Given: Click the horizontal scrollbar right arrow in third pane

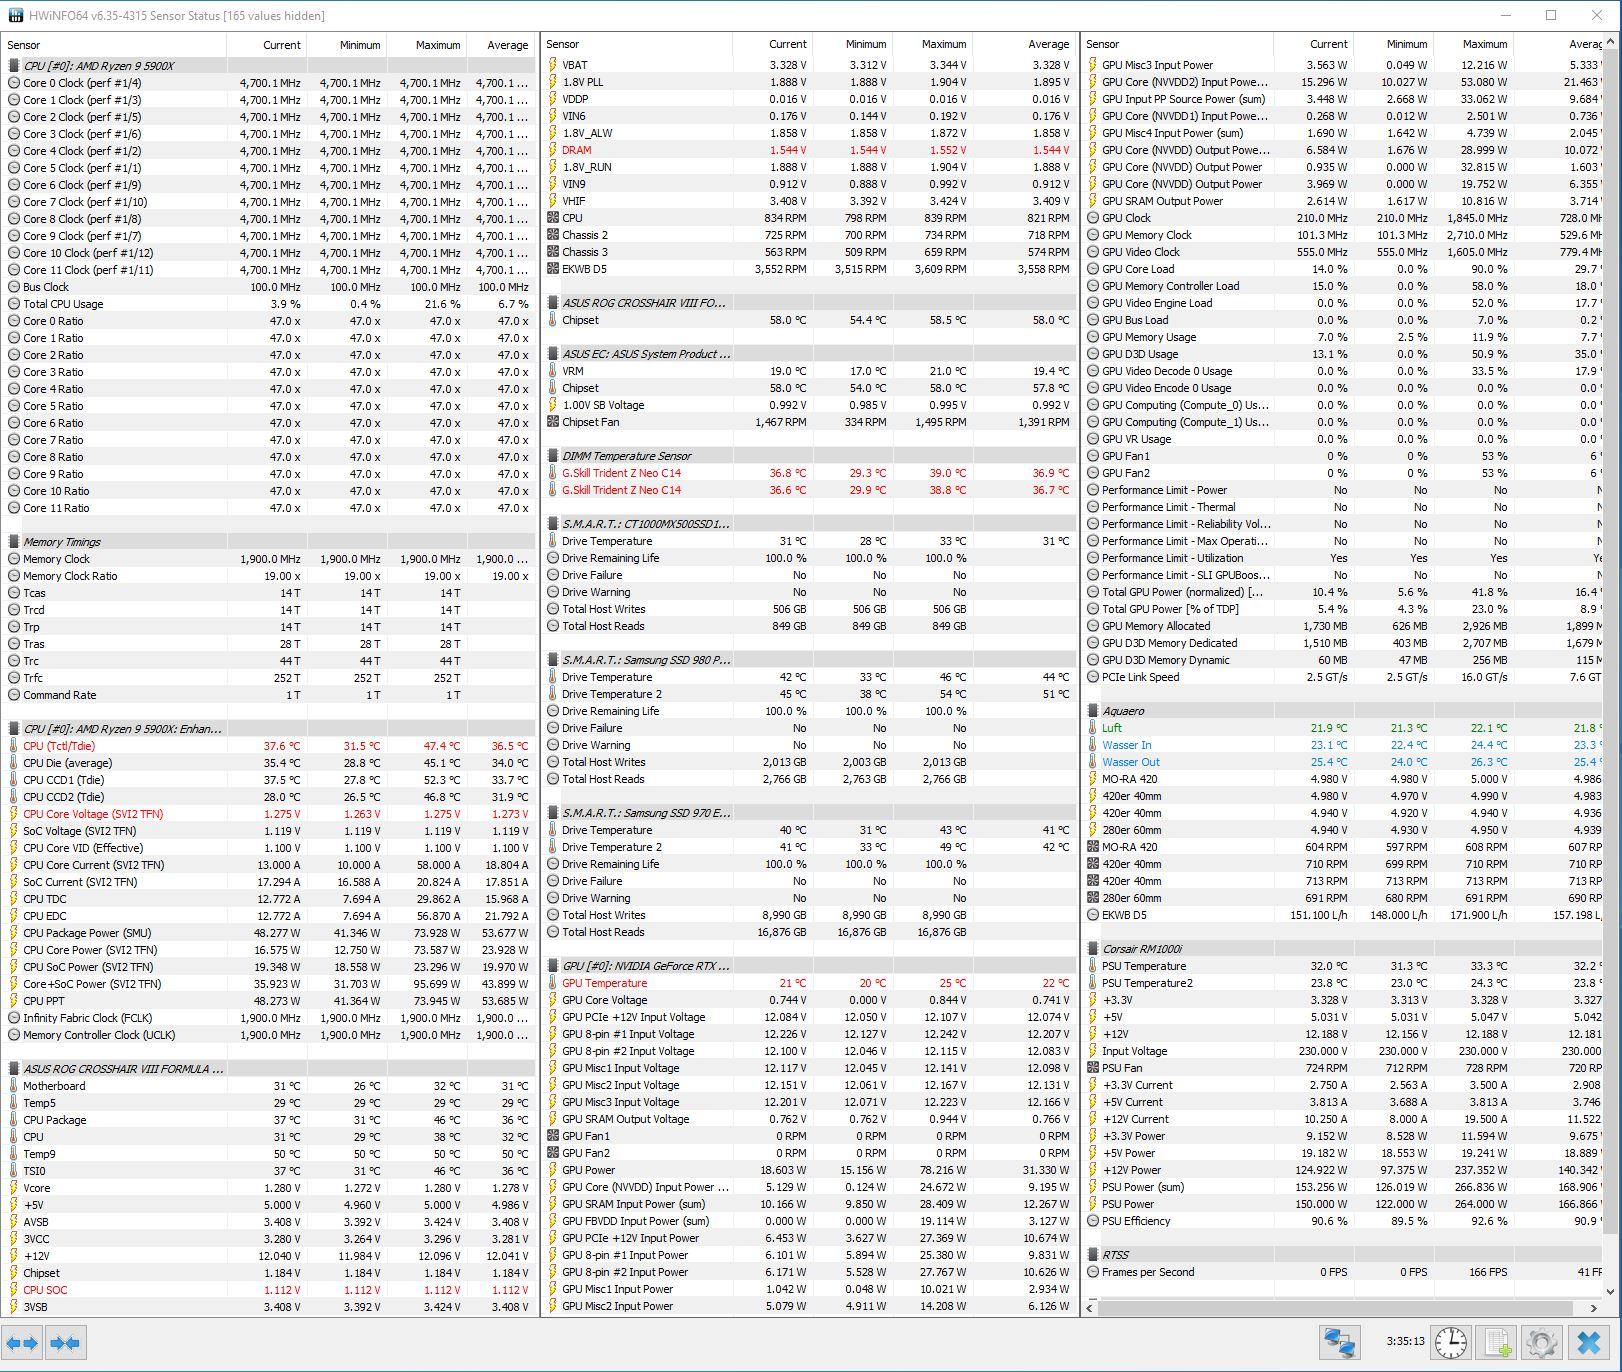Looking at the screenshot, I should tap(1593, 1308).
